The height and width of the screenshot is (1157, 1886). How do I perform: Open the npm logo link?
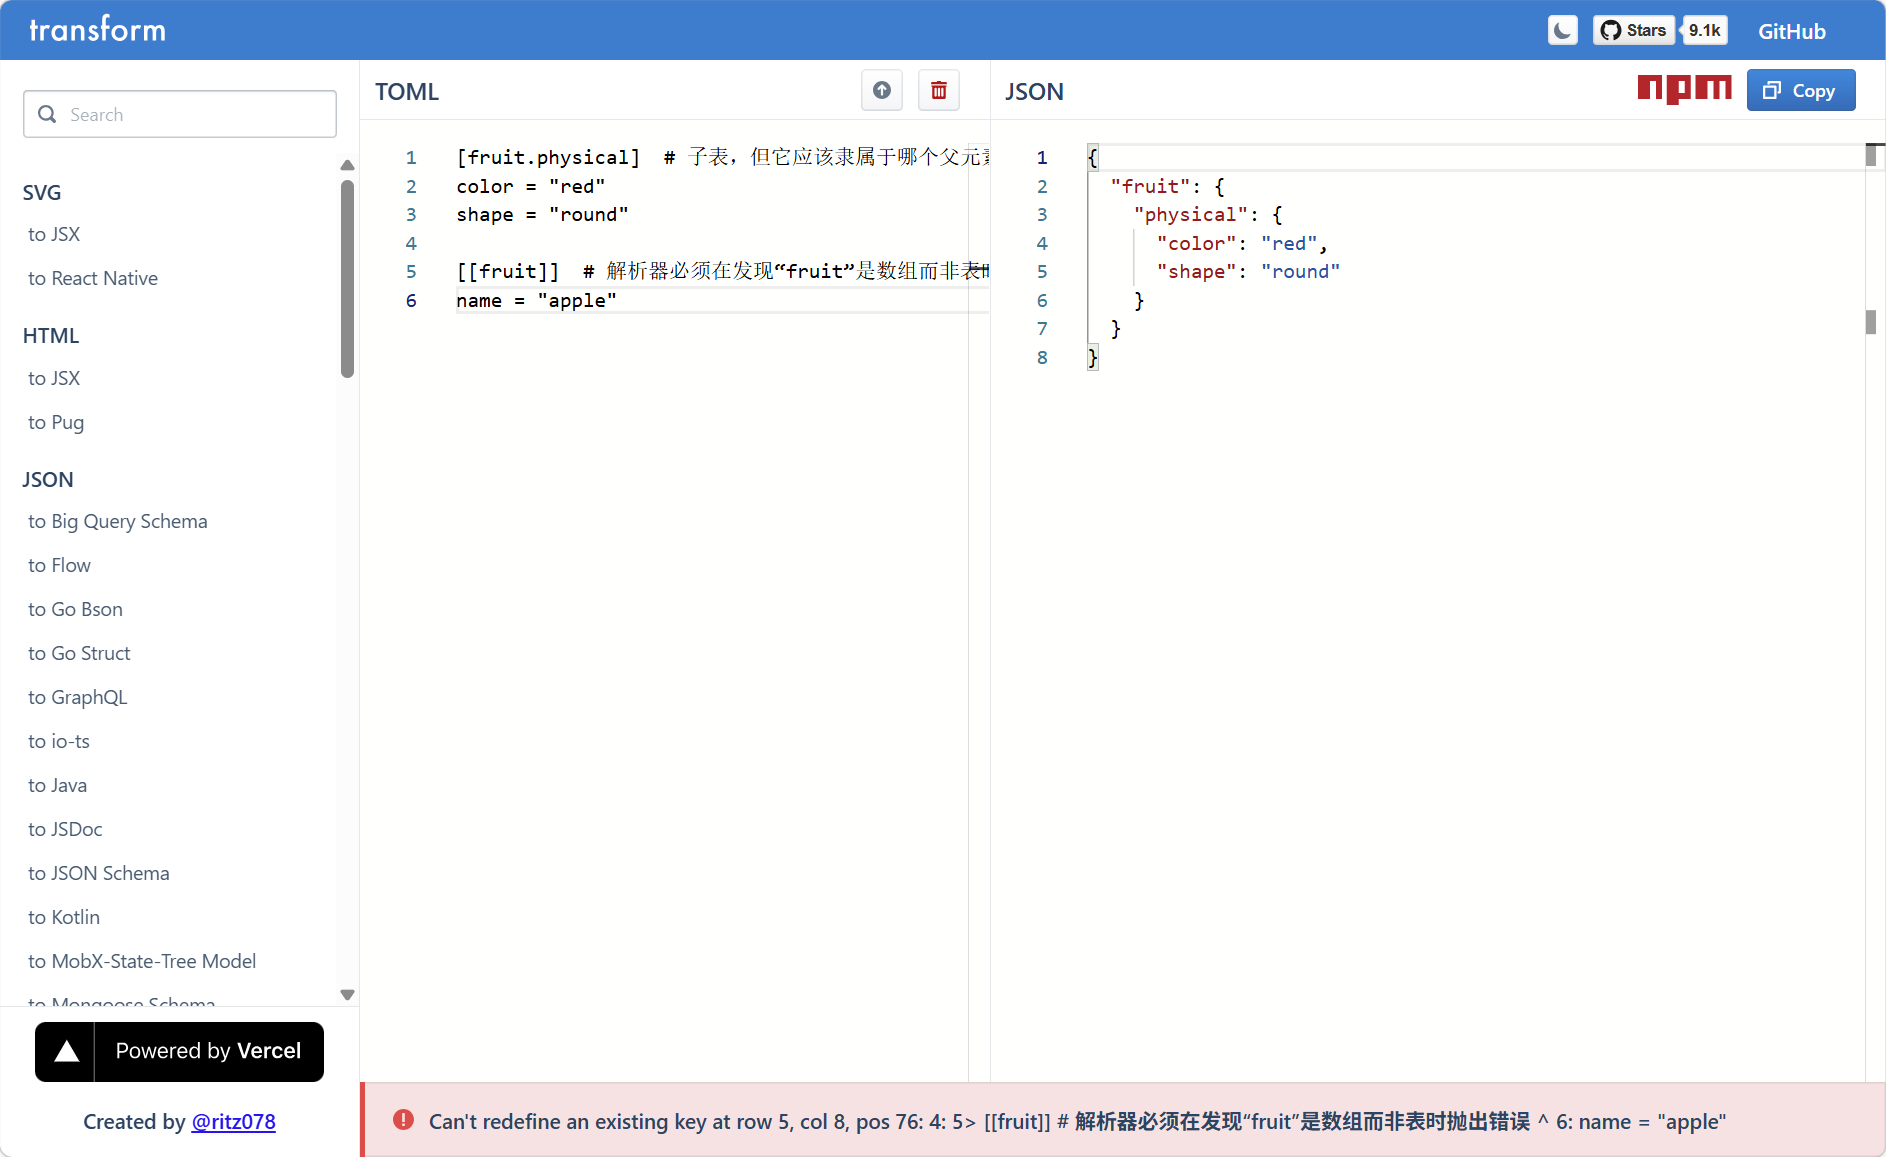click(1684, 90)
